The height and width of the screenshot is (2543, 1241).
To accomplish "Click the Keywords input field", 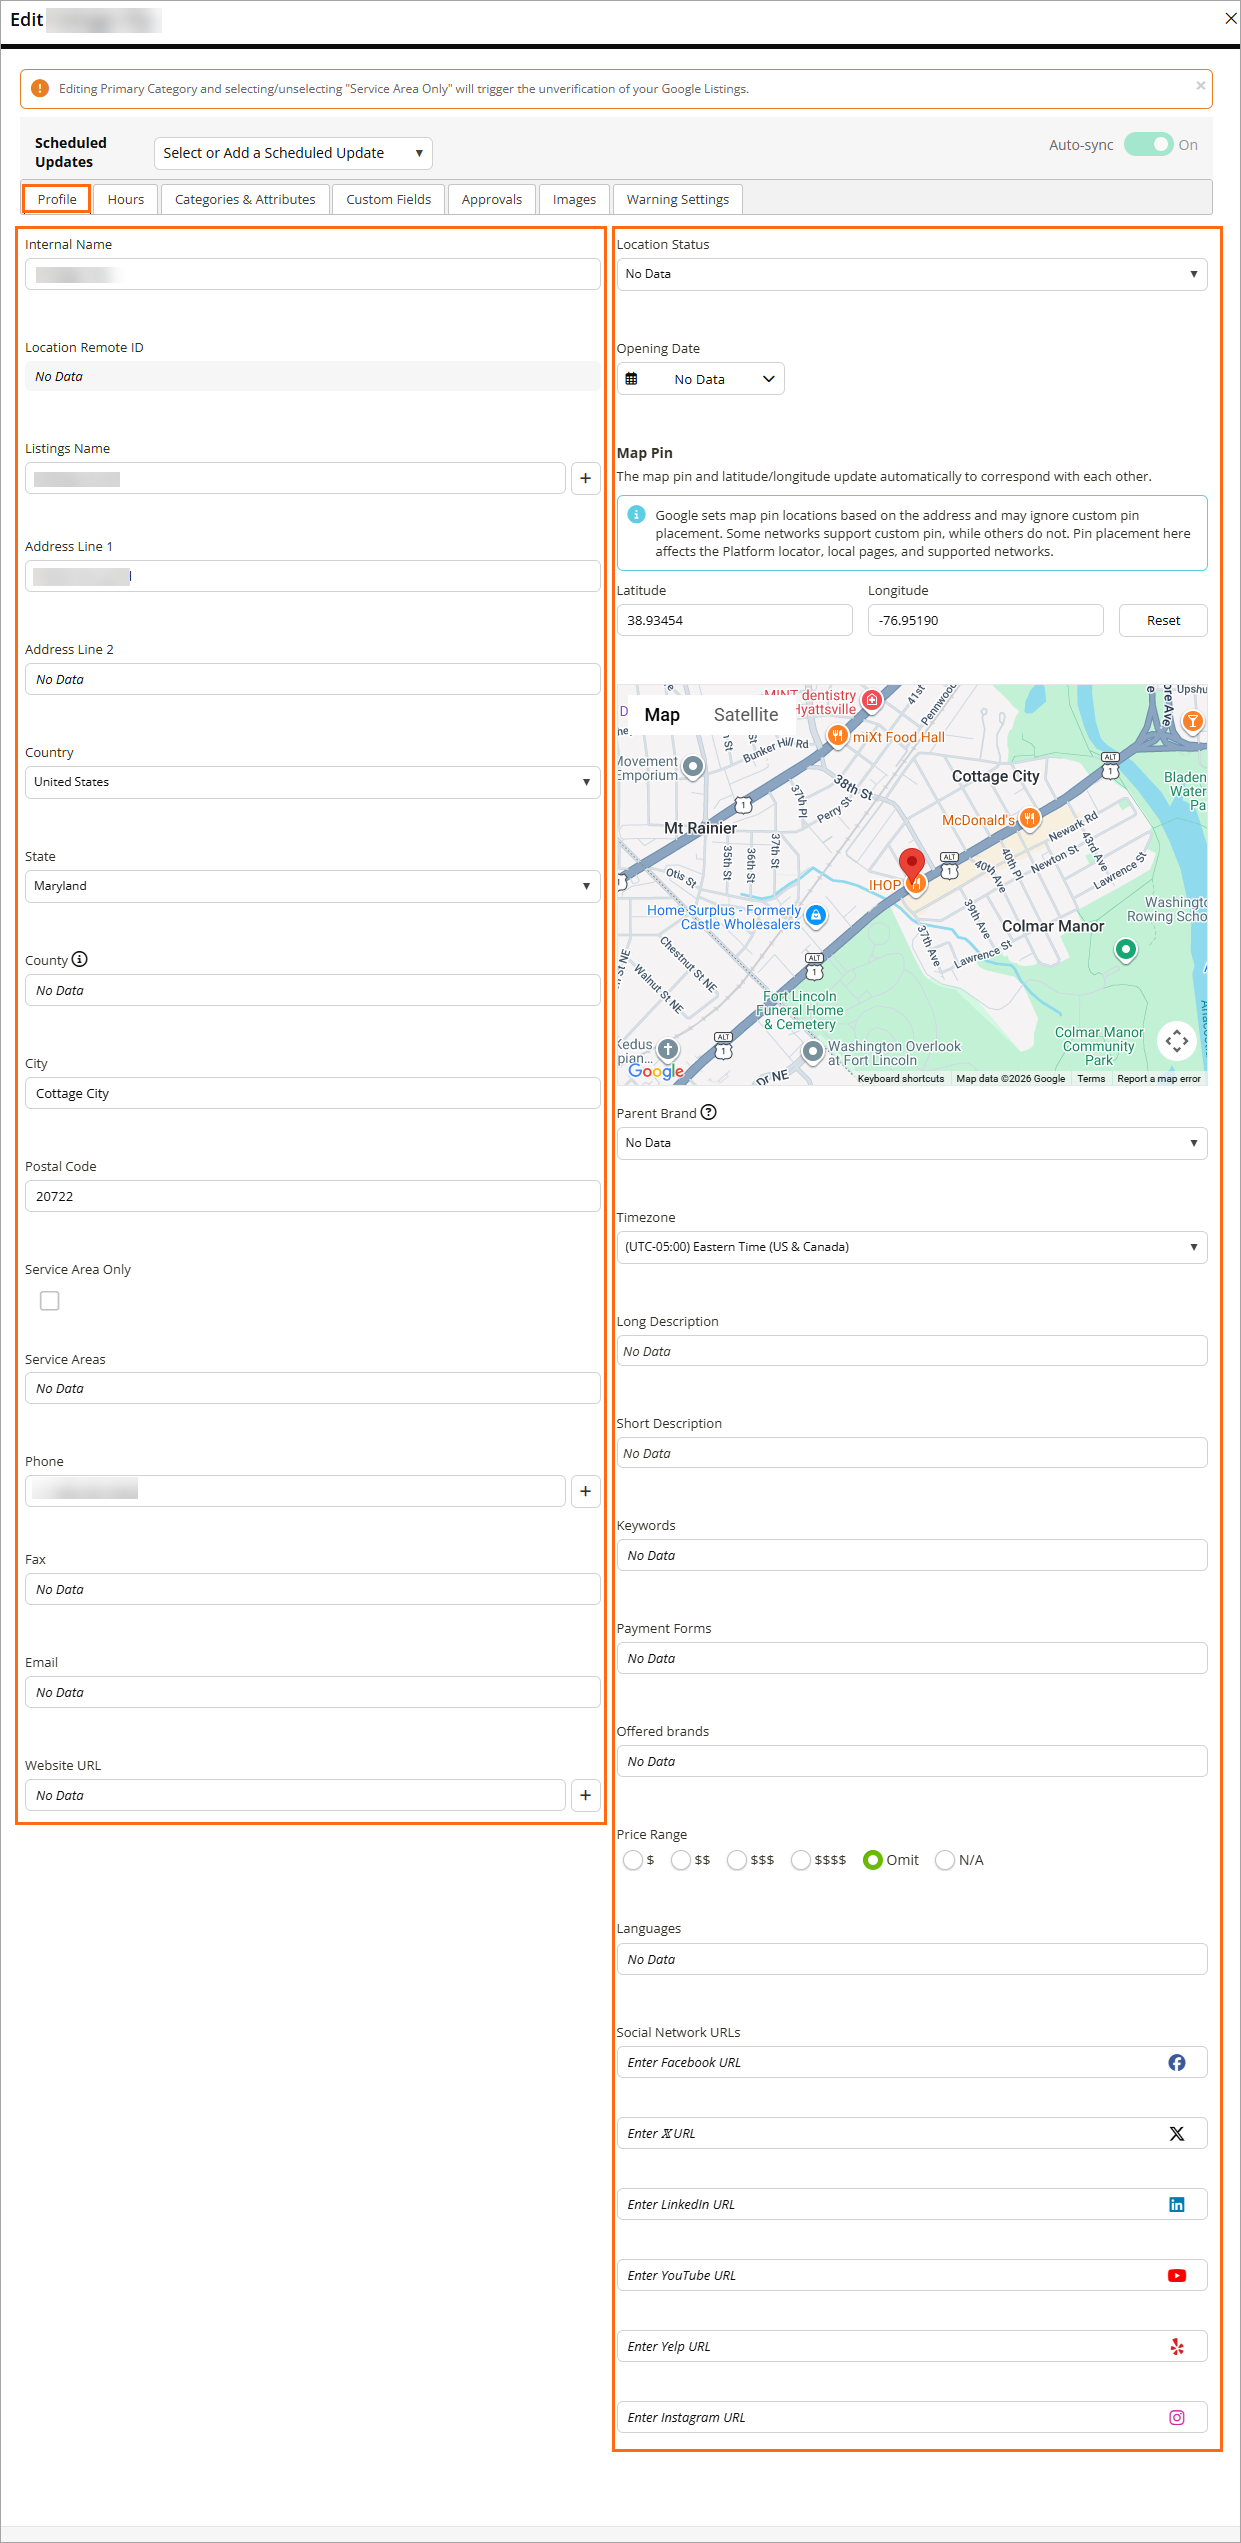I will coord(912,1555).
